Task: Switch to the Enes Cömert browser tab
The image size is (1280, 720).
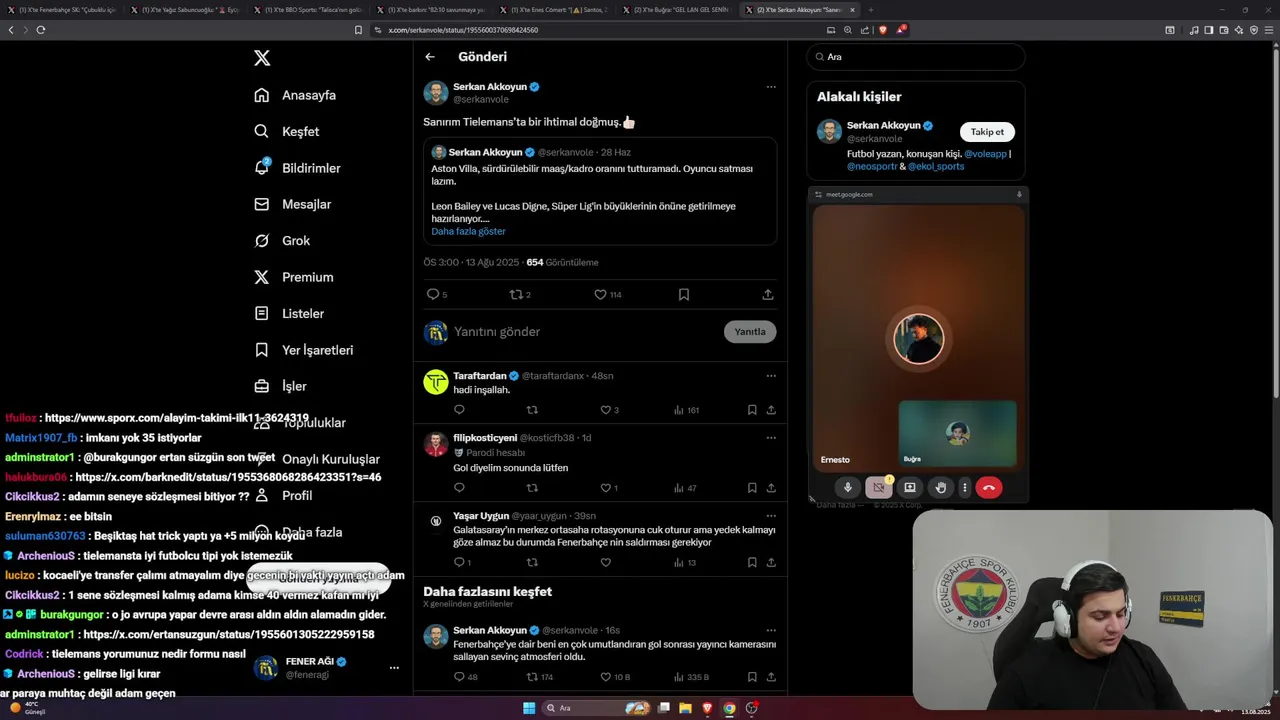Action: [553, 10]
